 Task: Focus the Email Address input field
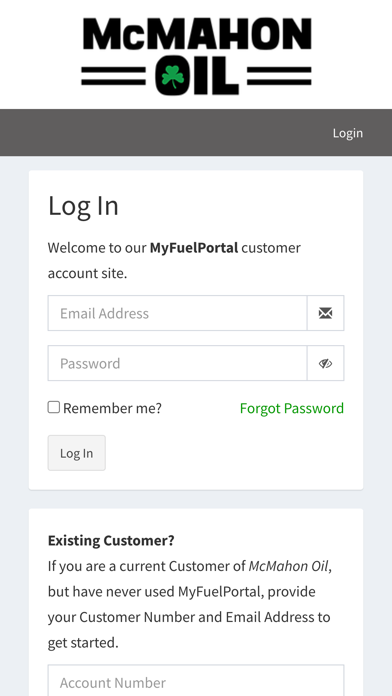point(177,313)
